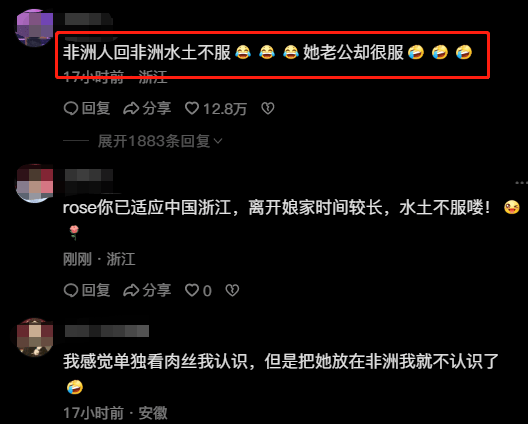Open the second commenter's avatar

tap(34, 184)
